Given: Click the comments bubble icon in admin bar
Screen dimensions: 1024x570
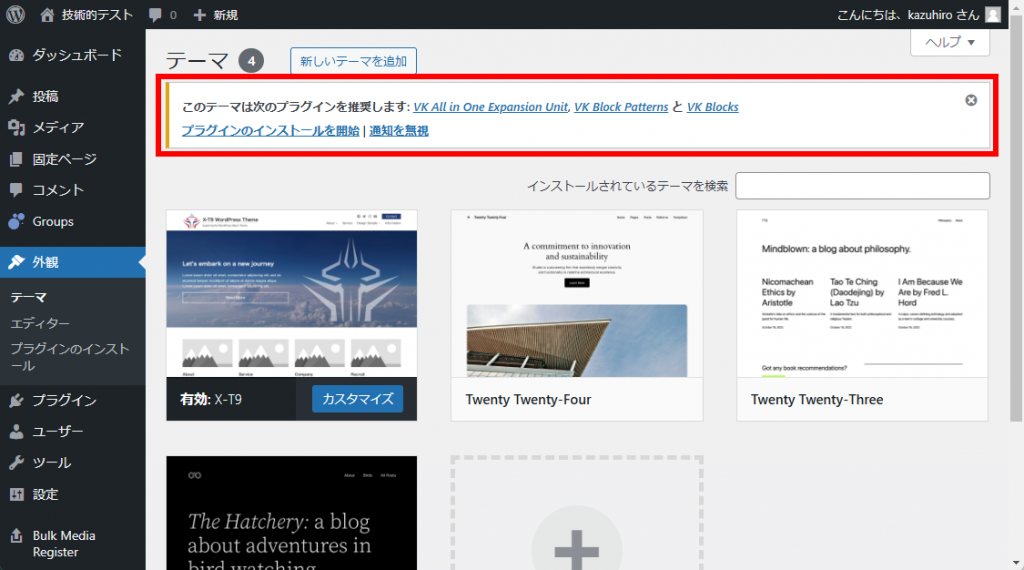Looking at the screenshot, I should pos(155,15).
